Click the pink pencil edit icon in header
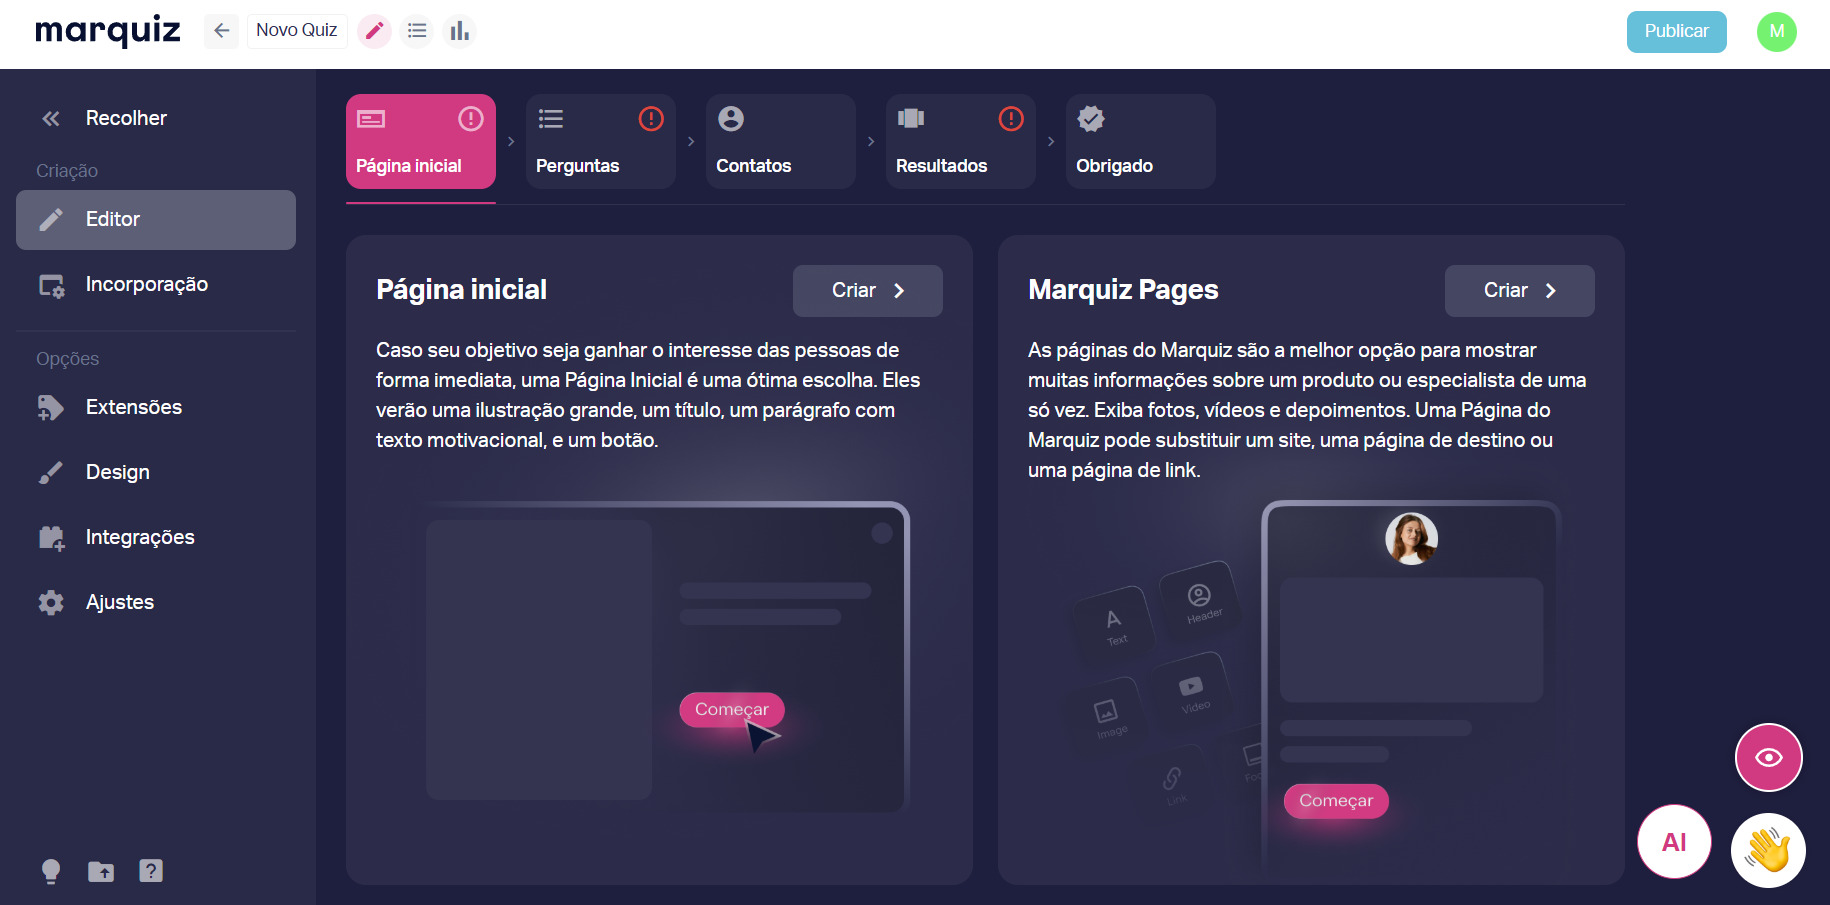The width and height of the screenshot is (1830, 905). (x=374, y=31)
